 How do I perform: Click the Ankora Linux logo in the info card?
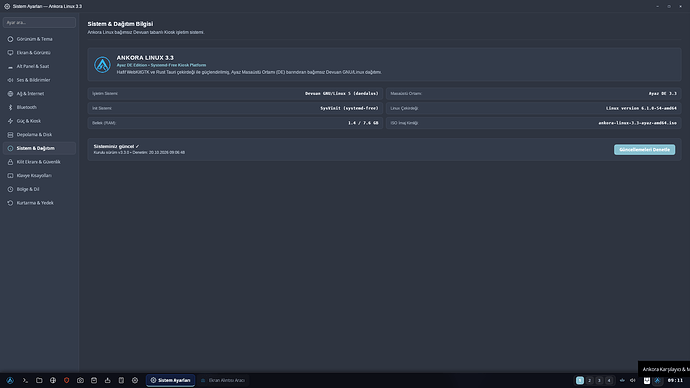[x=102, y=65]
